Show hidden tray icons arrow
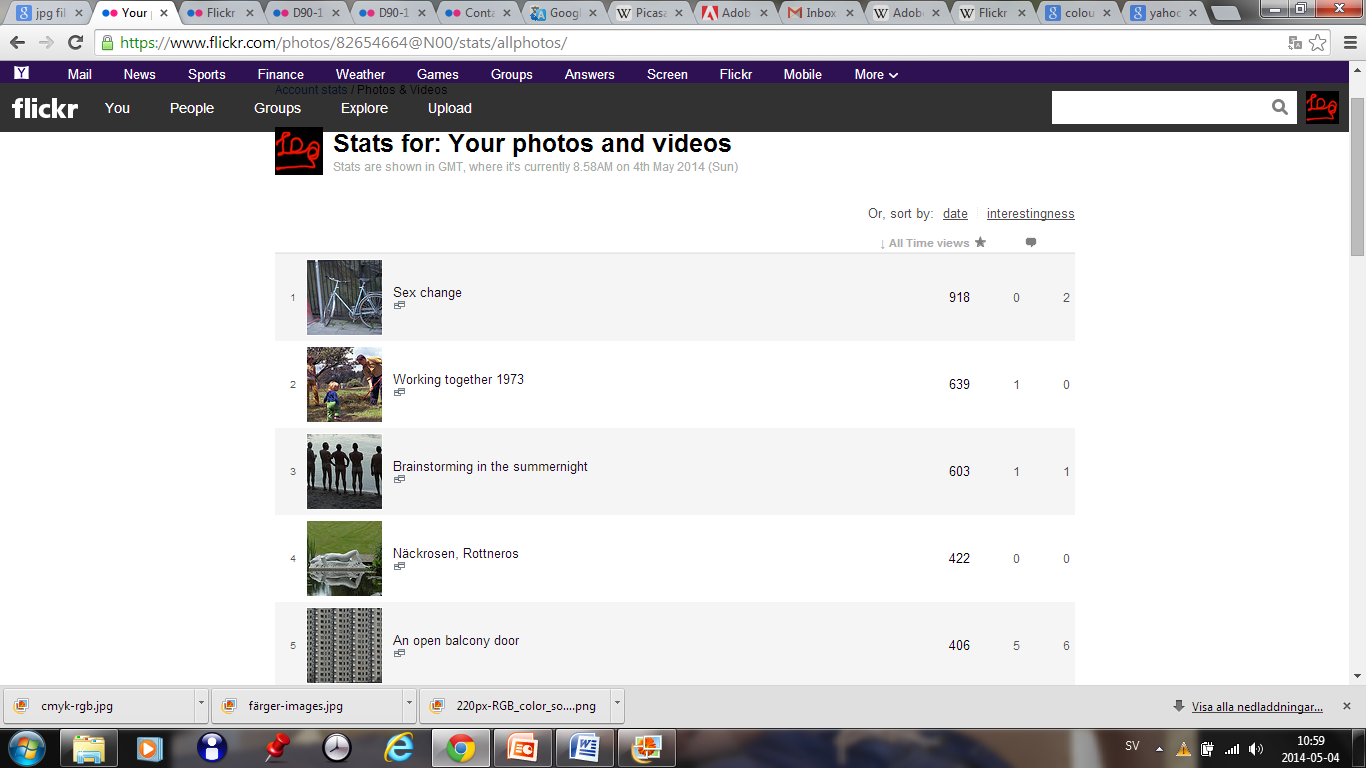The width and height of the screenshot is (1366, 768). pos(1159,748)
